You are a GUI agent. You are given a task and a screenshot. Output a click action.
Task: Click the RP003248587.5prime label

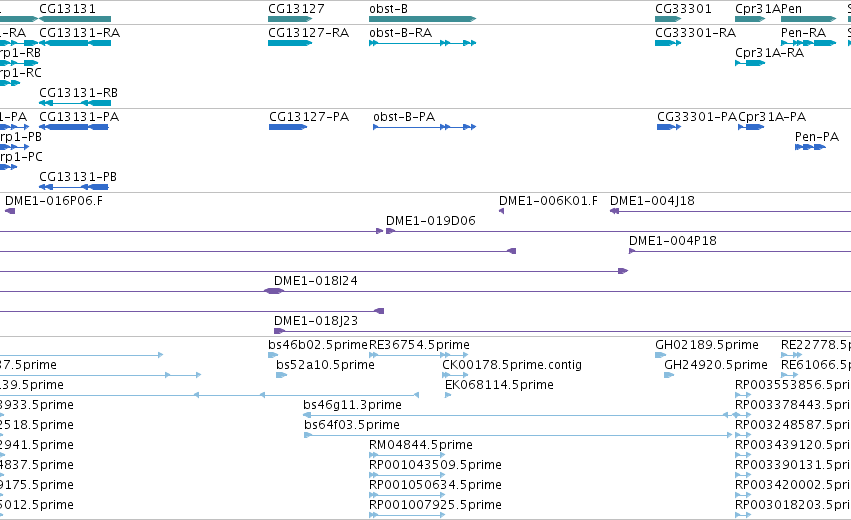(793, 424)
